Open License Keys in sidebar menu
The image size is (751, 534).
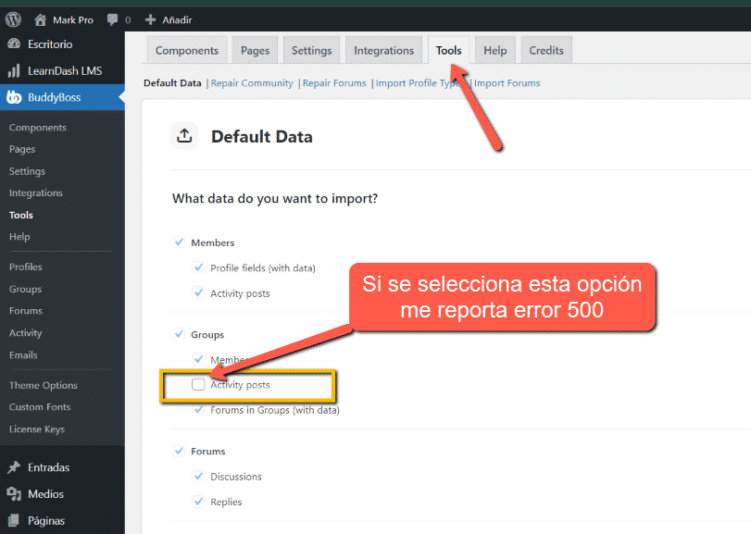click(37, 429)
